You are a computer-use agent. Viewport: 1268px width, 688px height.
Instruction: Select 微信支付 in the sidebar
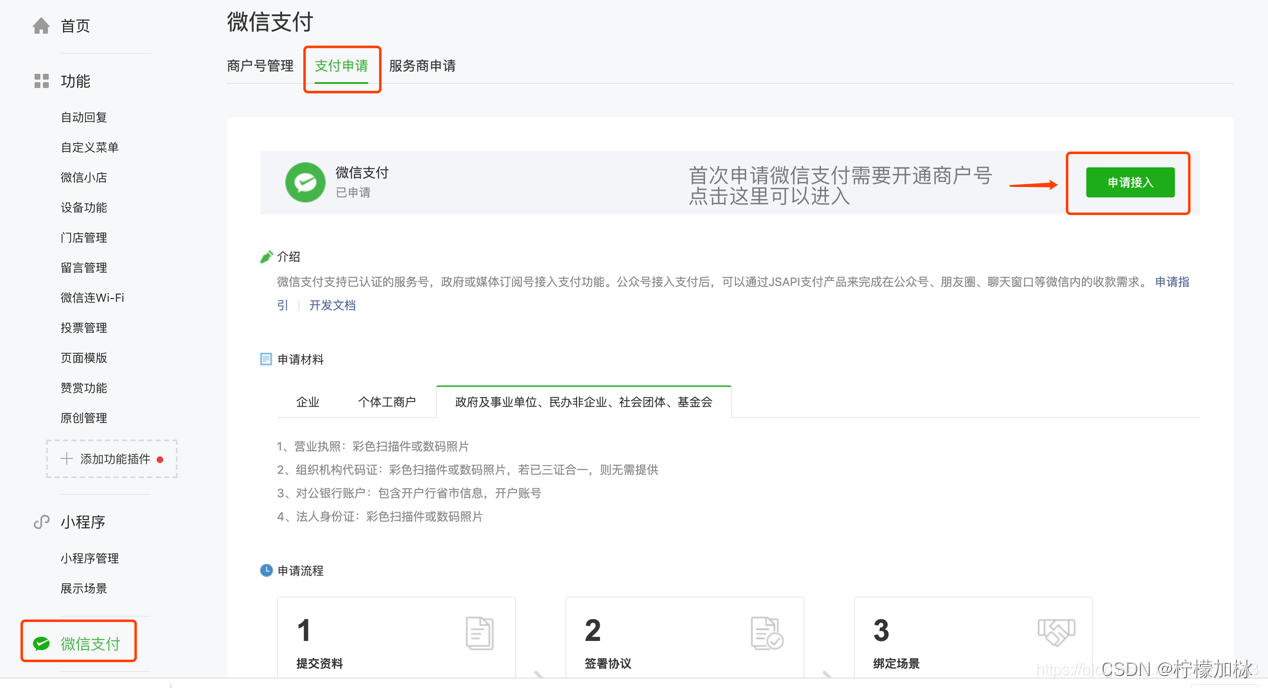90,644
